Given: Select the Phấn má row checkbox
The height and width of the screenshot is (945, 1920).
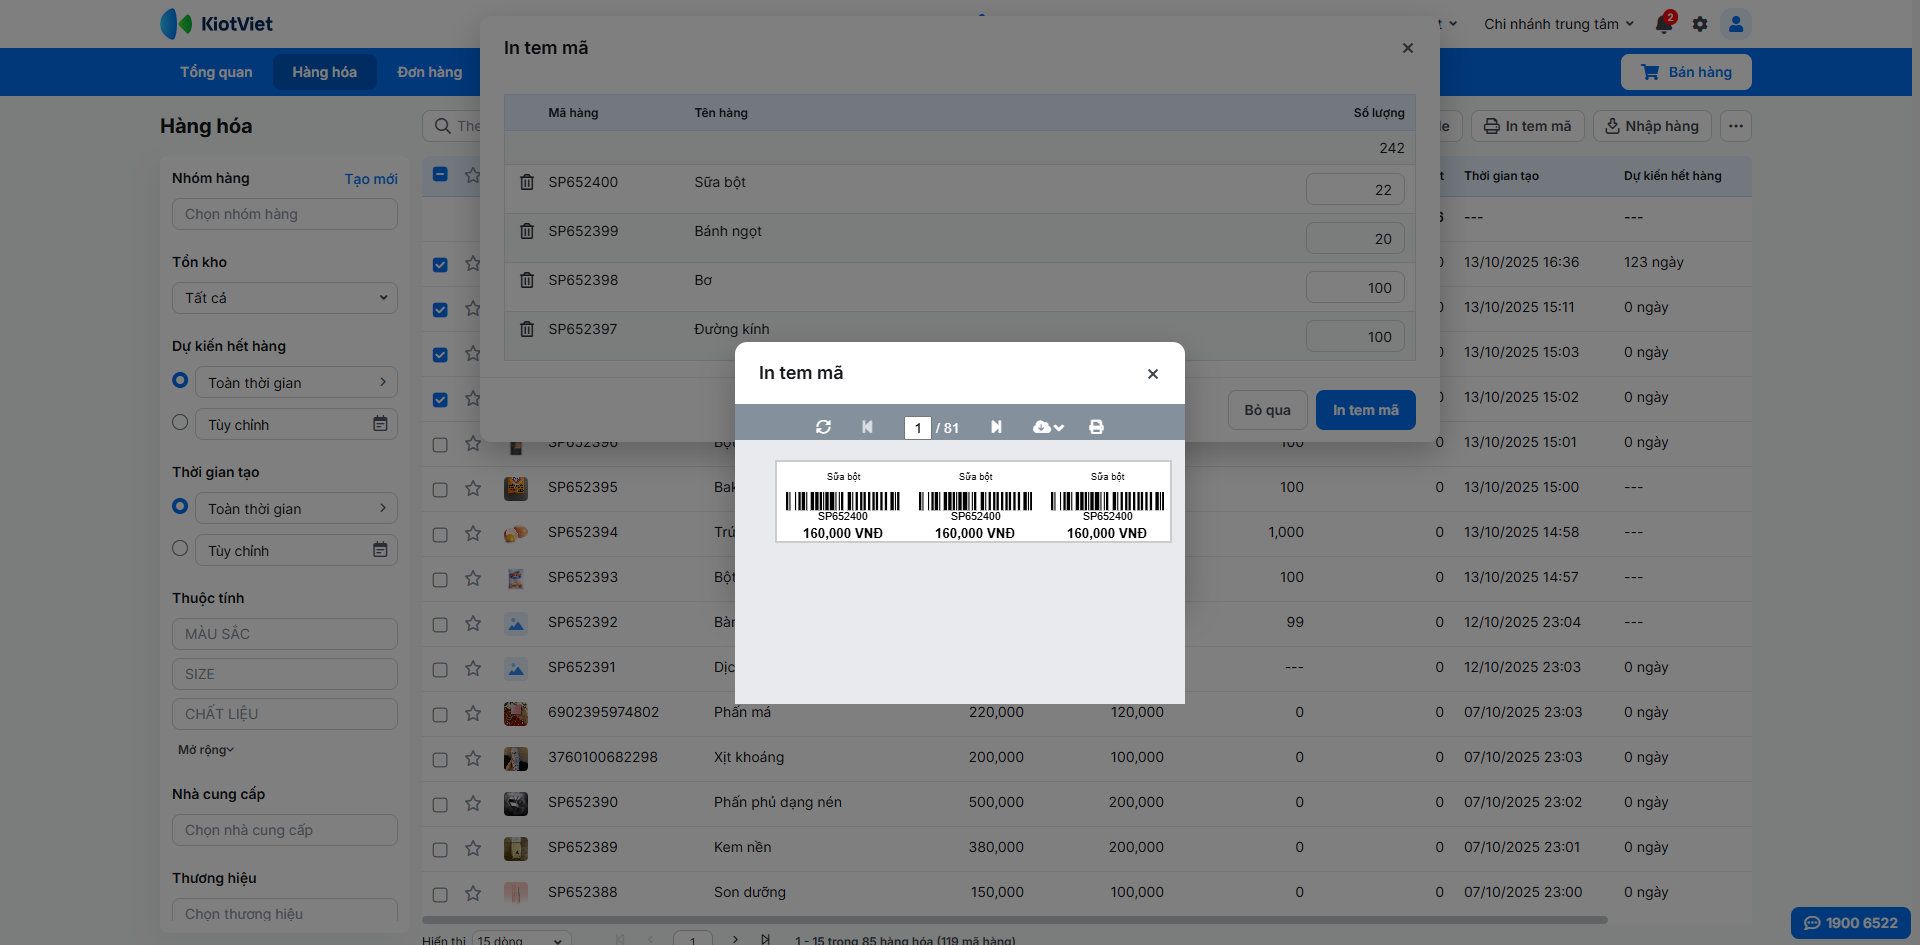Looking at the screenshot, I should (x=440, y=715).
